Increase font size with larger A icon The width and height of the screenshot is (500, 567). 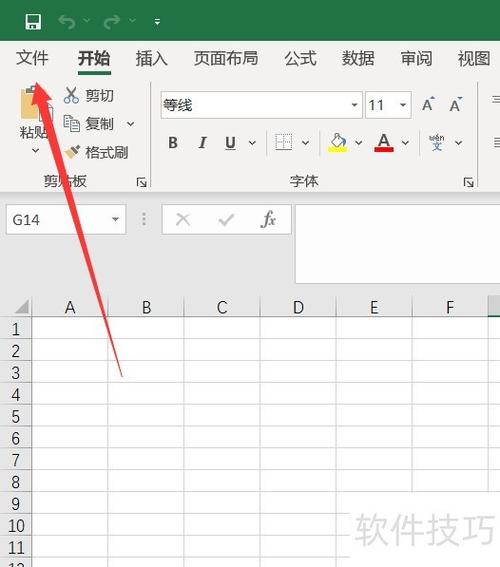pos(428,105)
